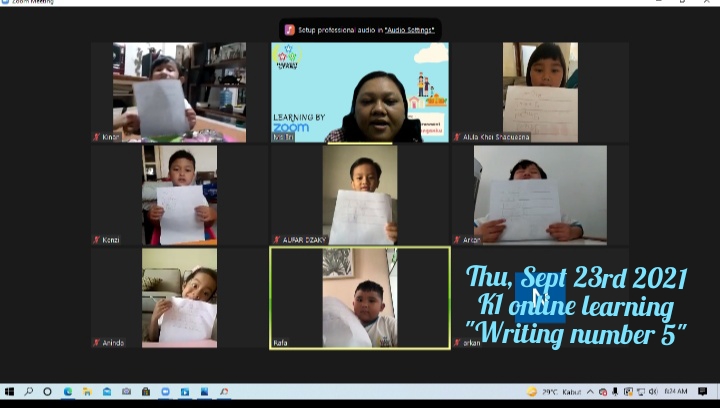
Task: Select Aninda's video tile
Action: coord(179,298)
